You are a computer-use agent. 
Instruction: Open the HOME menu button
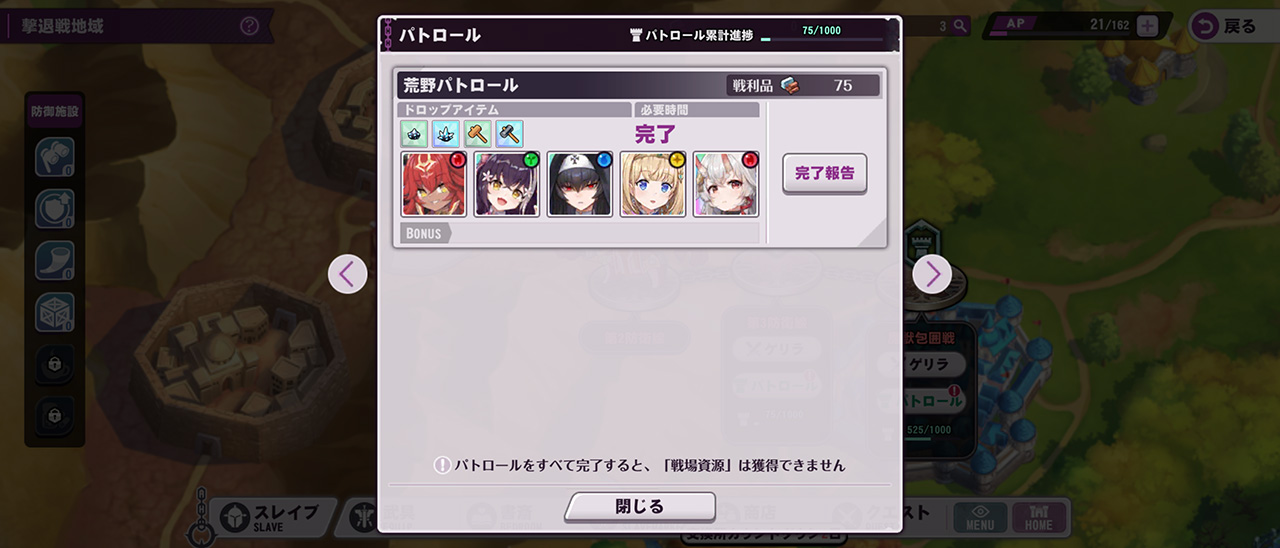tap(1039, 517)
